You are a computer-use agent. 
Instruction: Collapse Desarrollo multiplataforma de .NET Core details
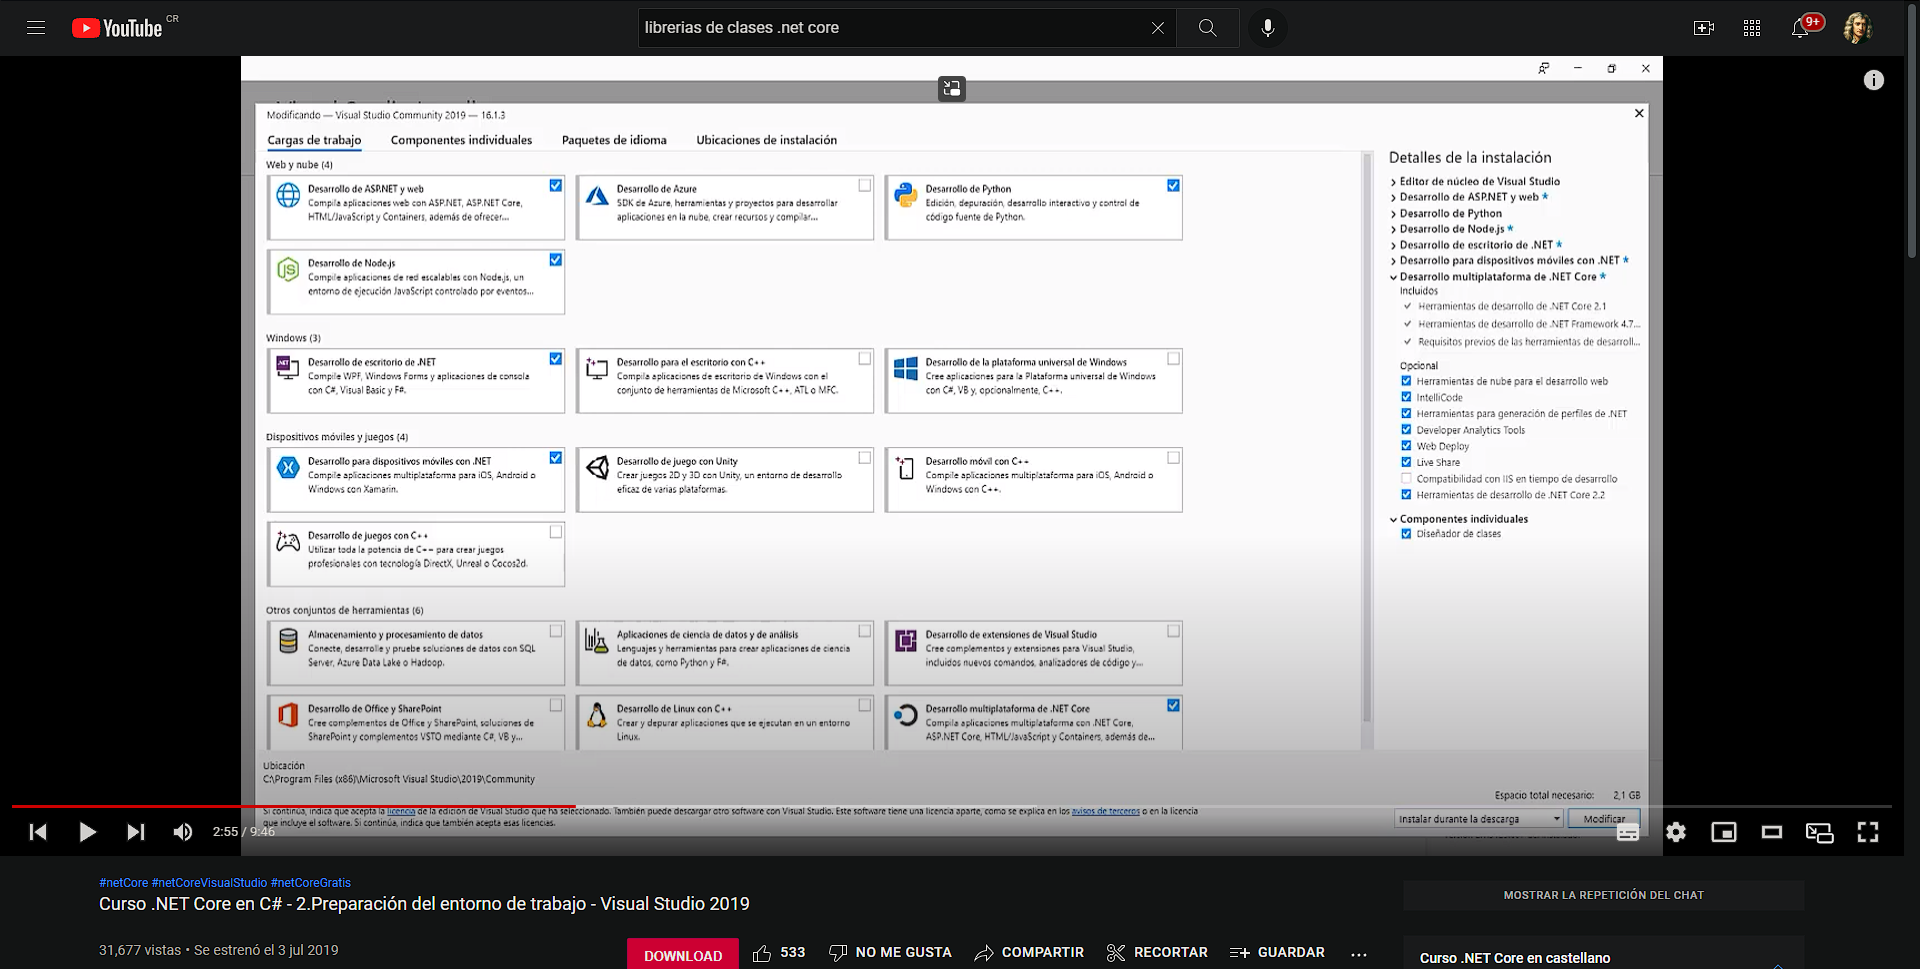(x=1393, y=277)
